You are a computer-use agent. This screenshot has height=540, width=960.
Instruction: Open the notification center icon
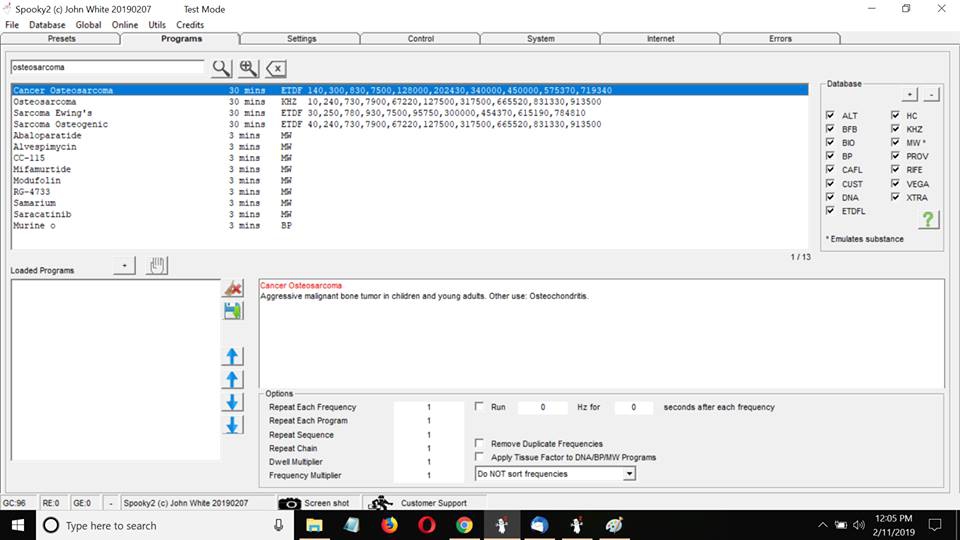[x=935, y=525]
